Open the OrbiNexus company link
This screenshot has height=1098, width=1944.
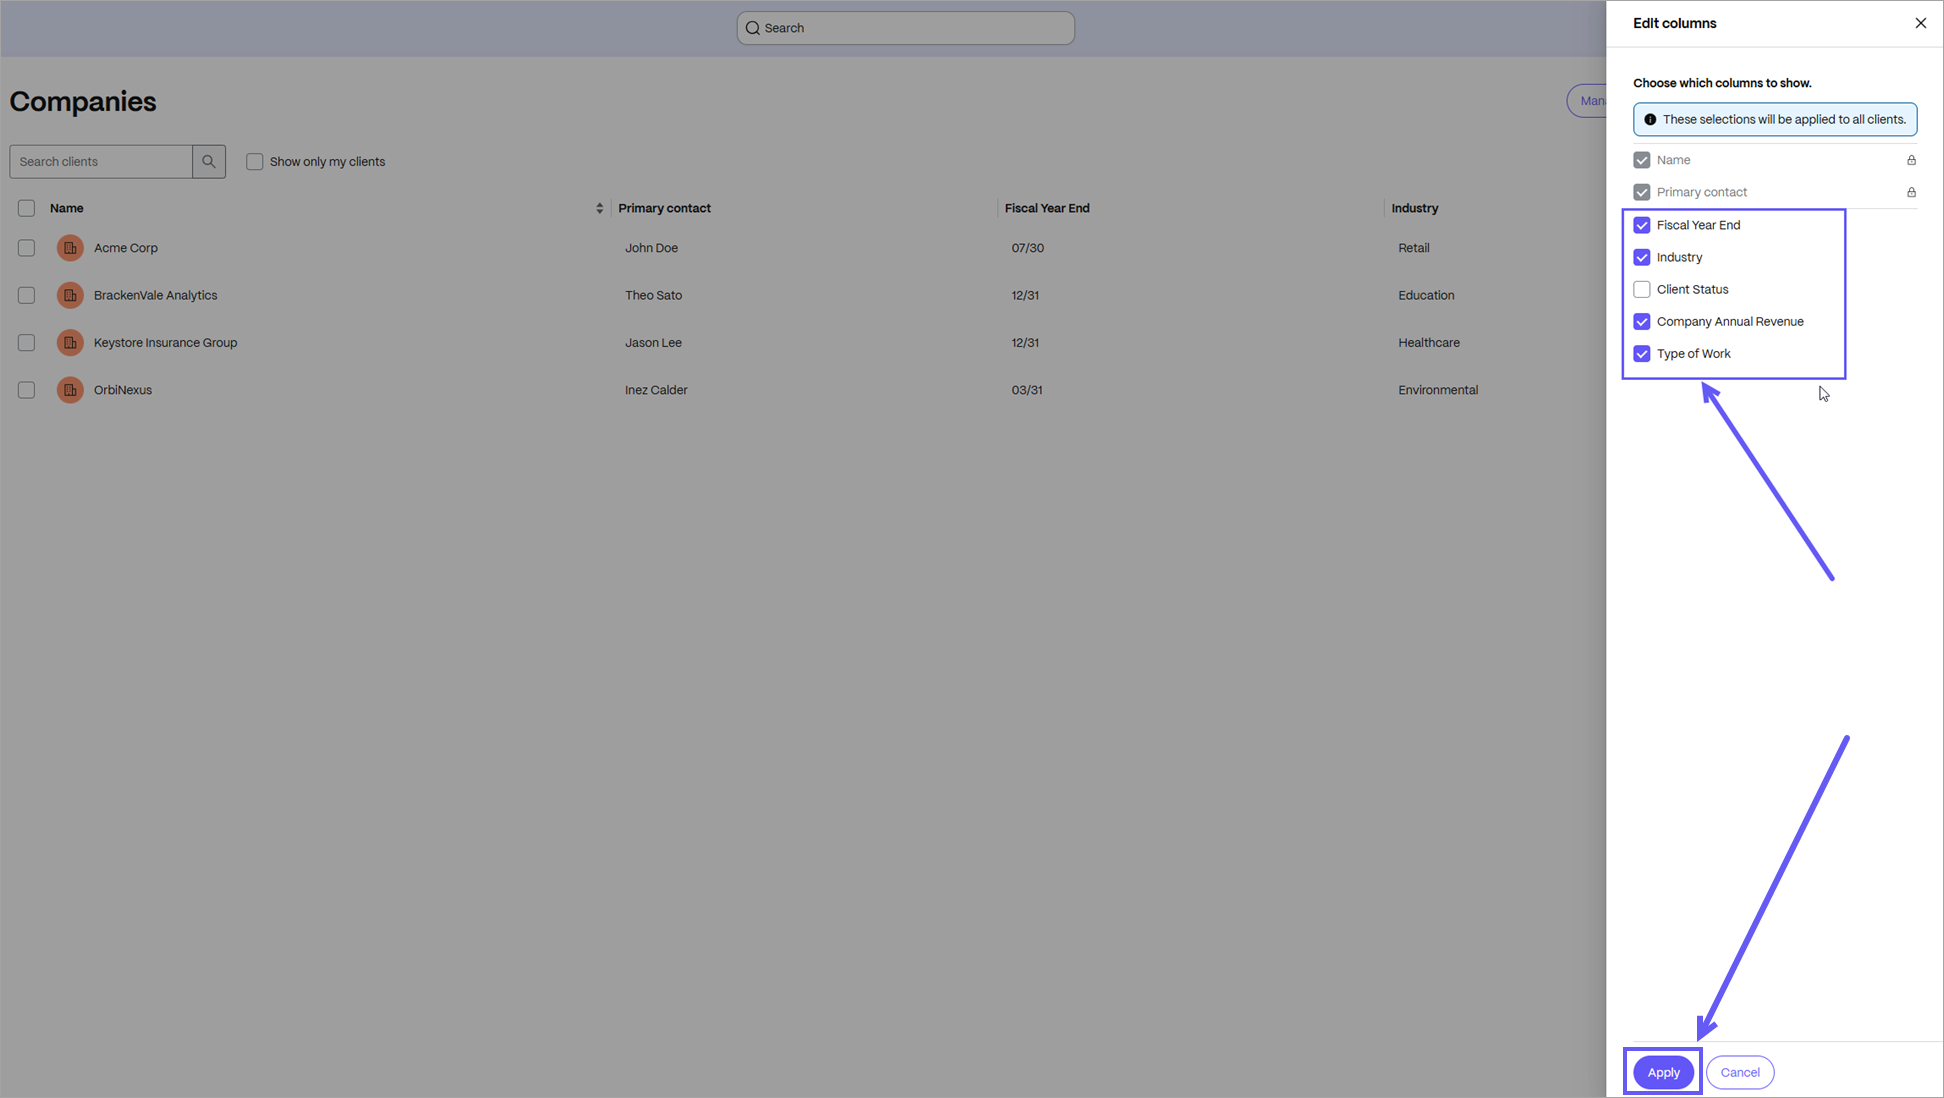click(x=123, y=390)
